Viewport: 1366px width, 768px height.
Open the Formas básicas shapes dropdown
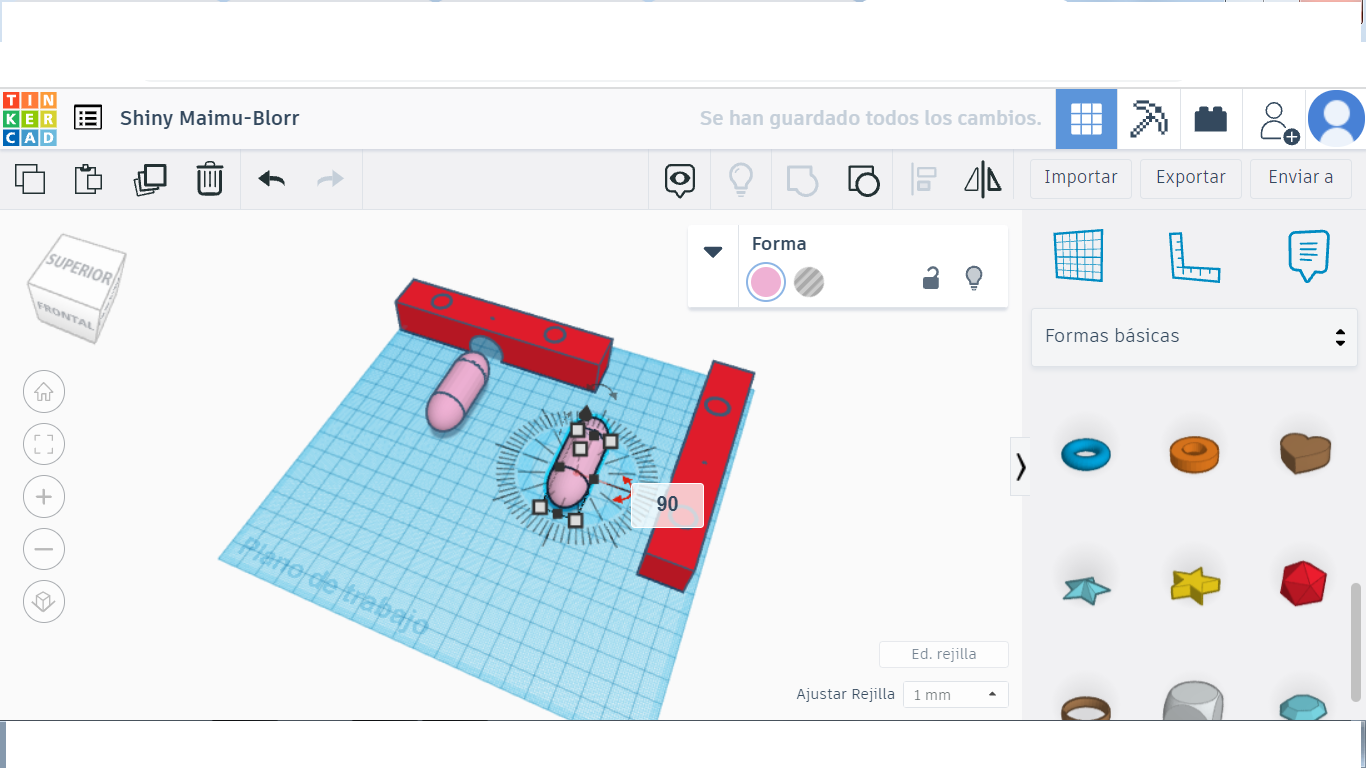coord(1195,337)
